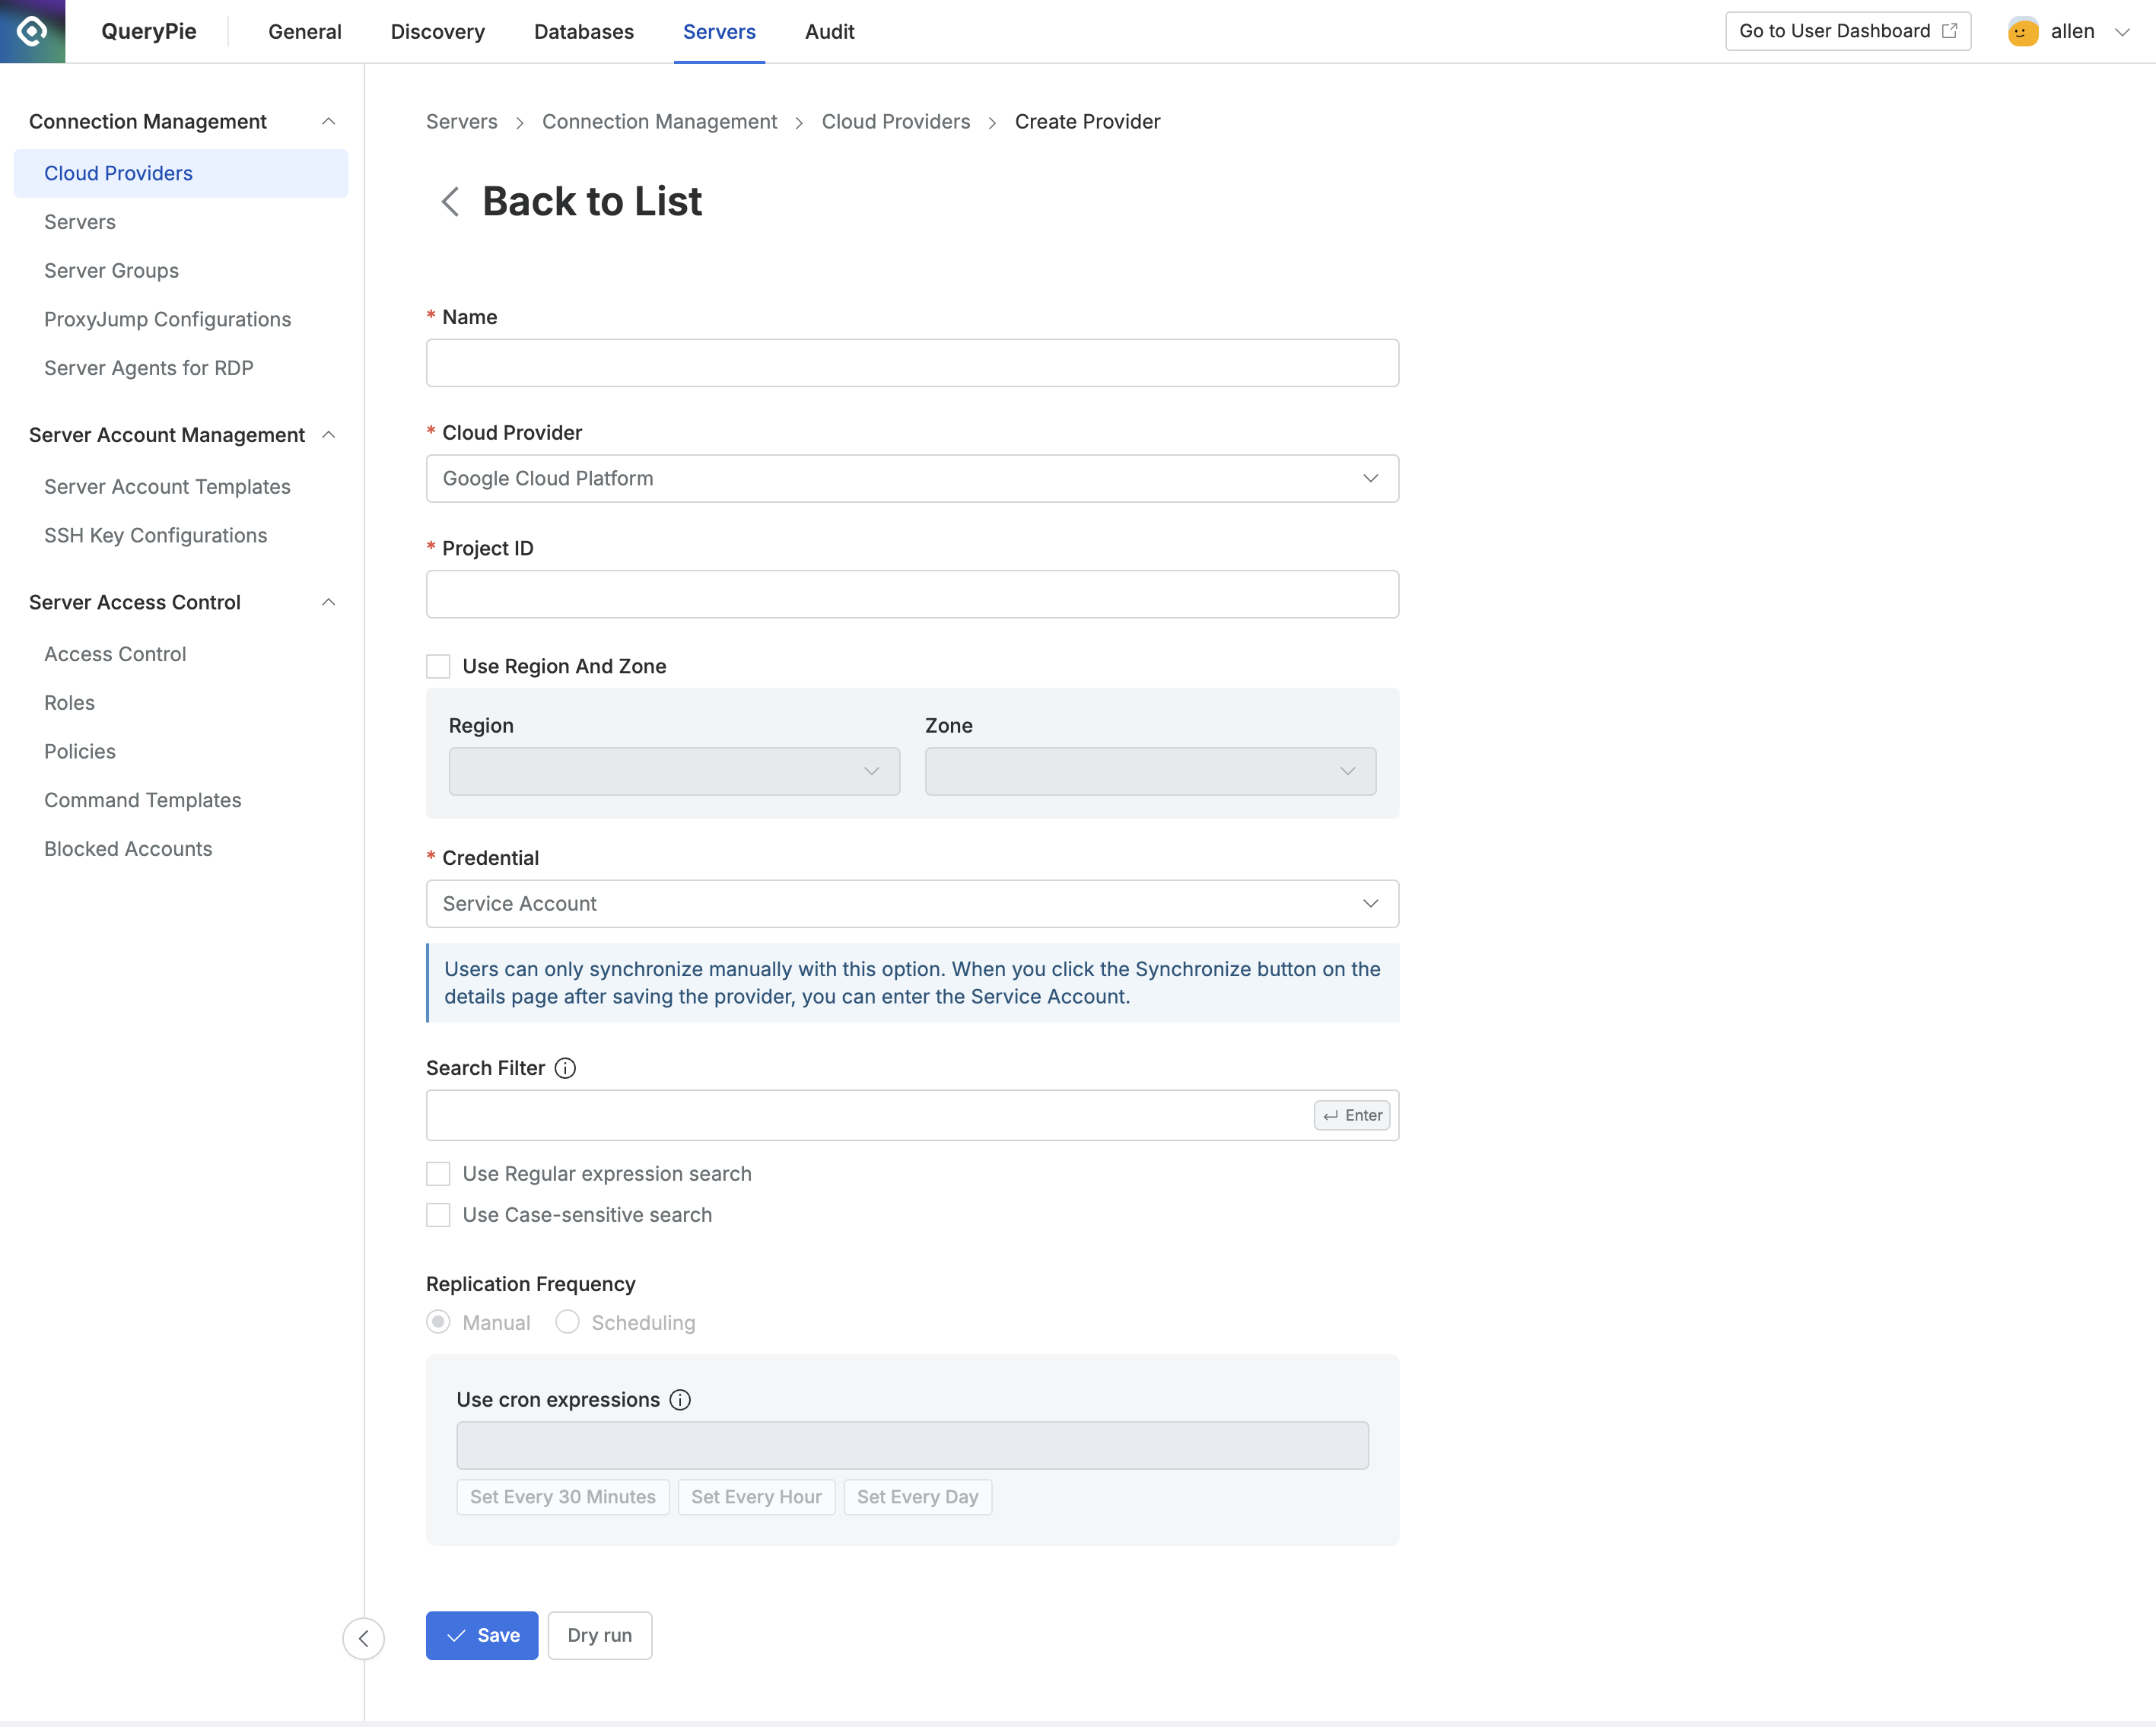The width and height of the screenshot is (2156, 1727).
Task: Click Go to User Dashboard button
Action: (x=1848, y=31)
